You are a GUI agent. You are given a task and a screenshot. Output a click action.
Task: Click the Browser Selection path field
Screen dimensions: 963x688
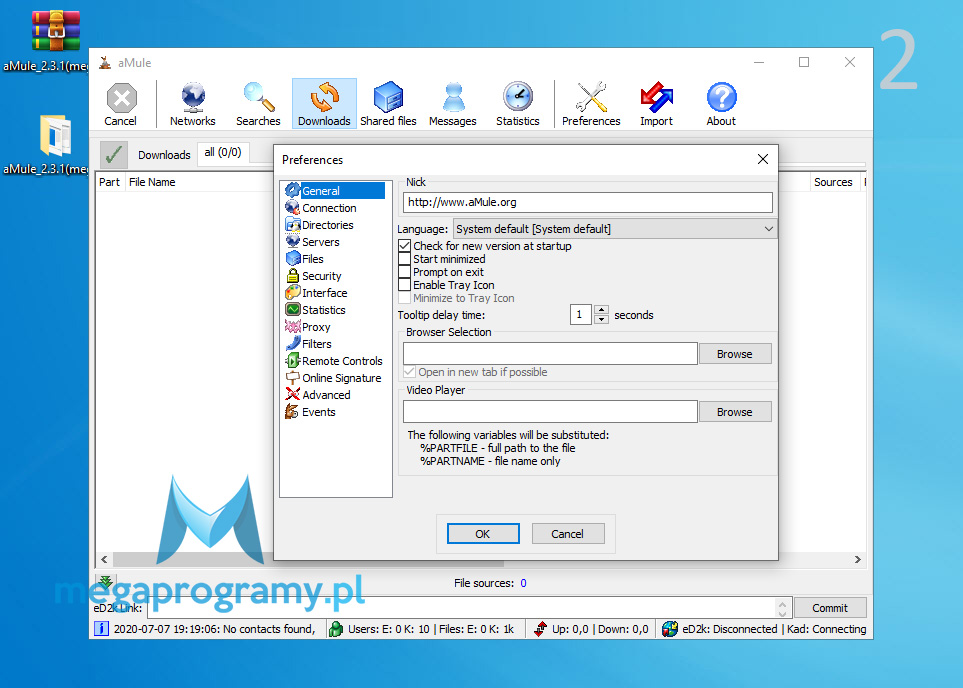point(550,354)
